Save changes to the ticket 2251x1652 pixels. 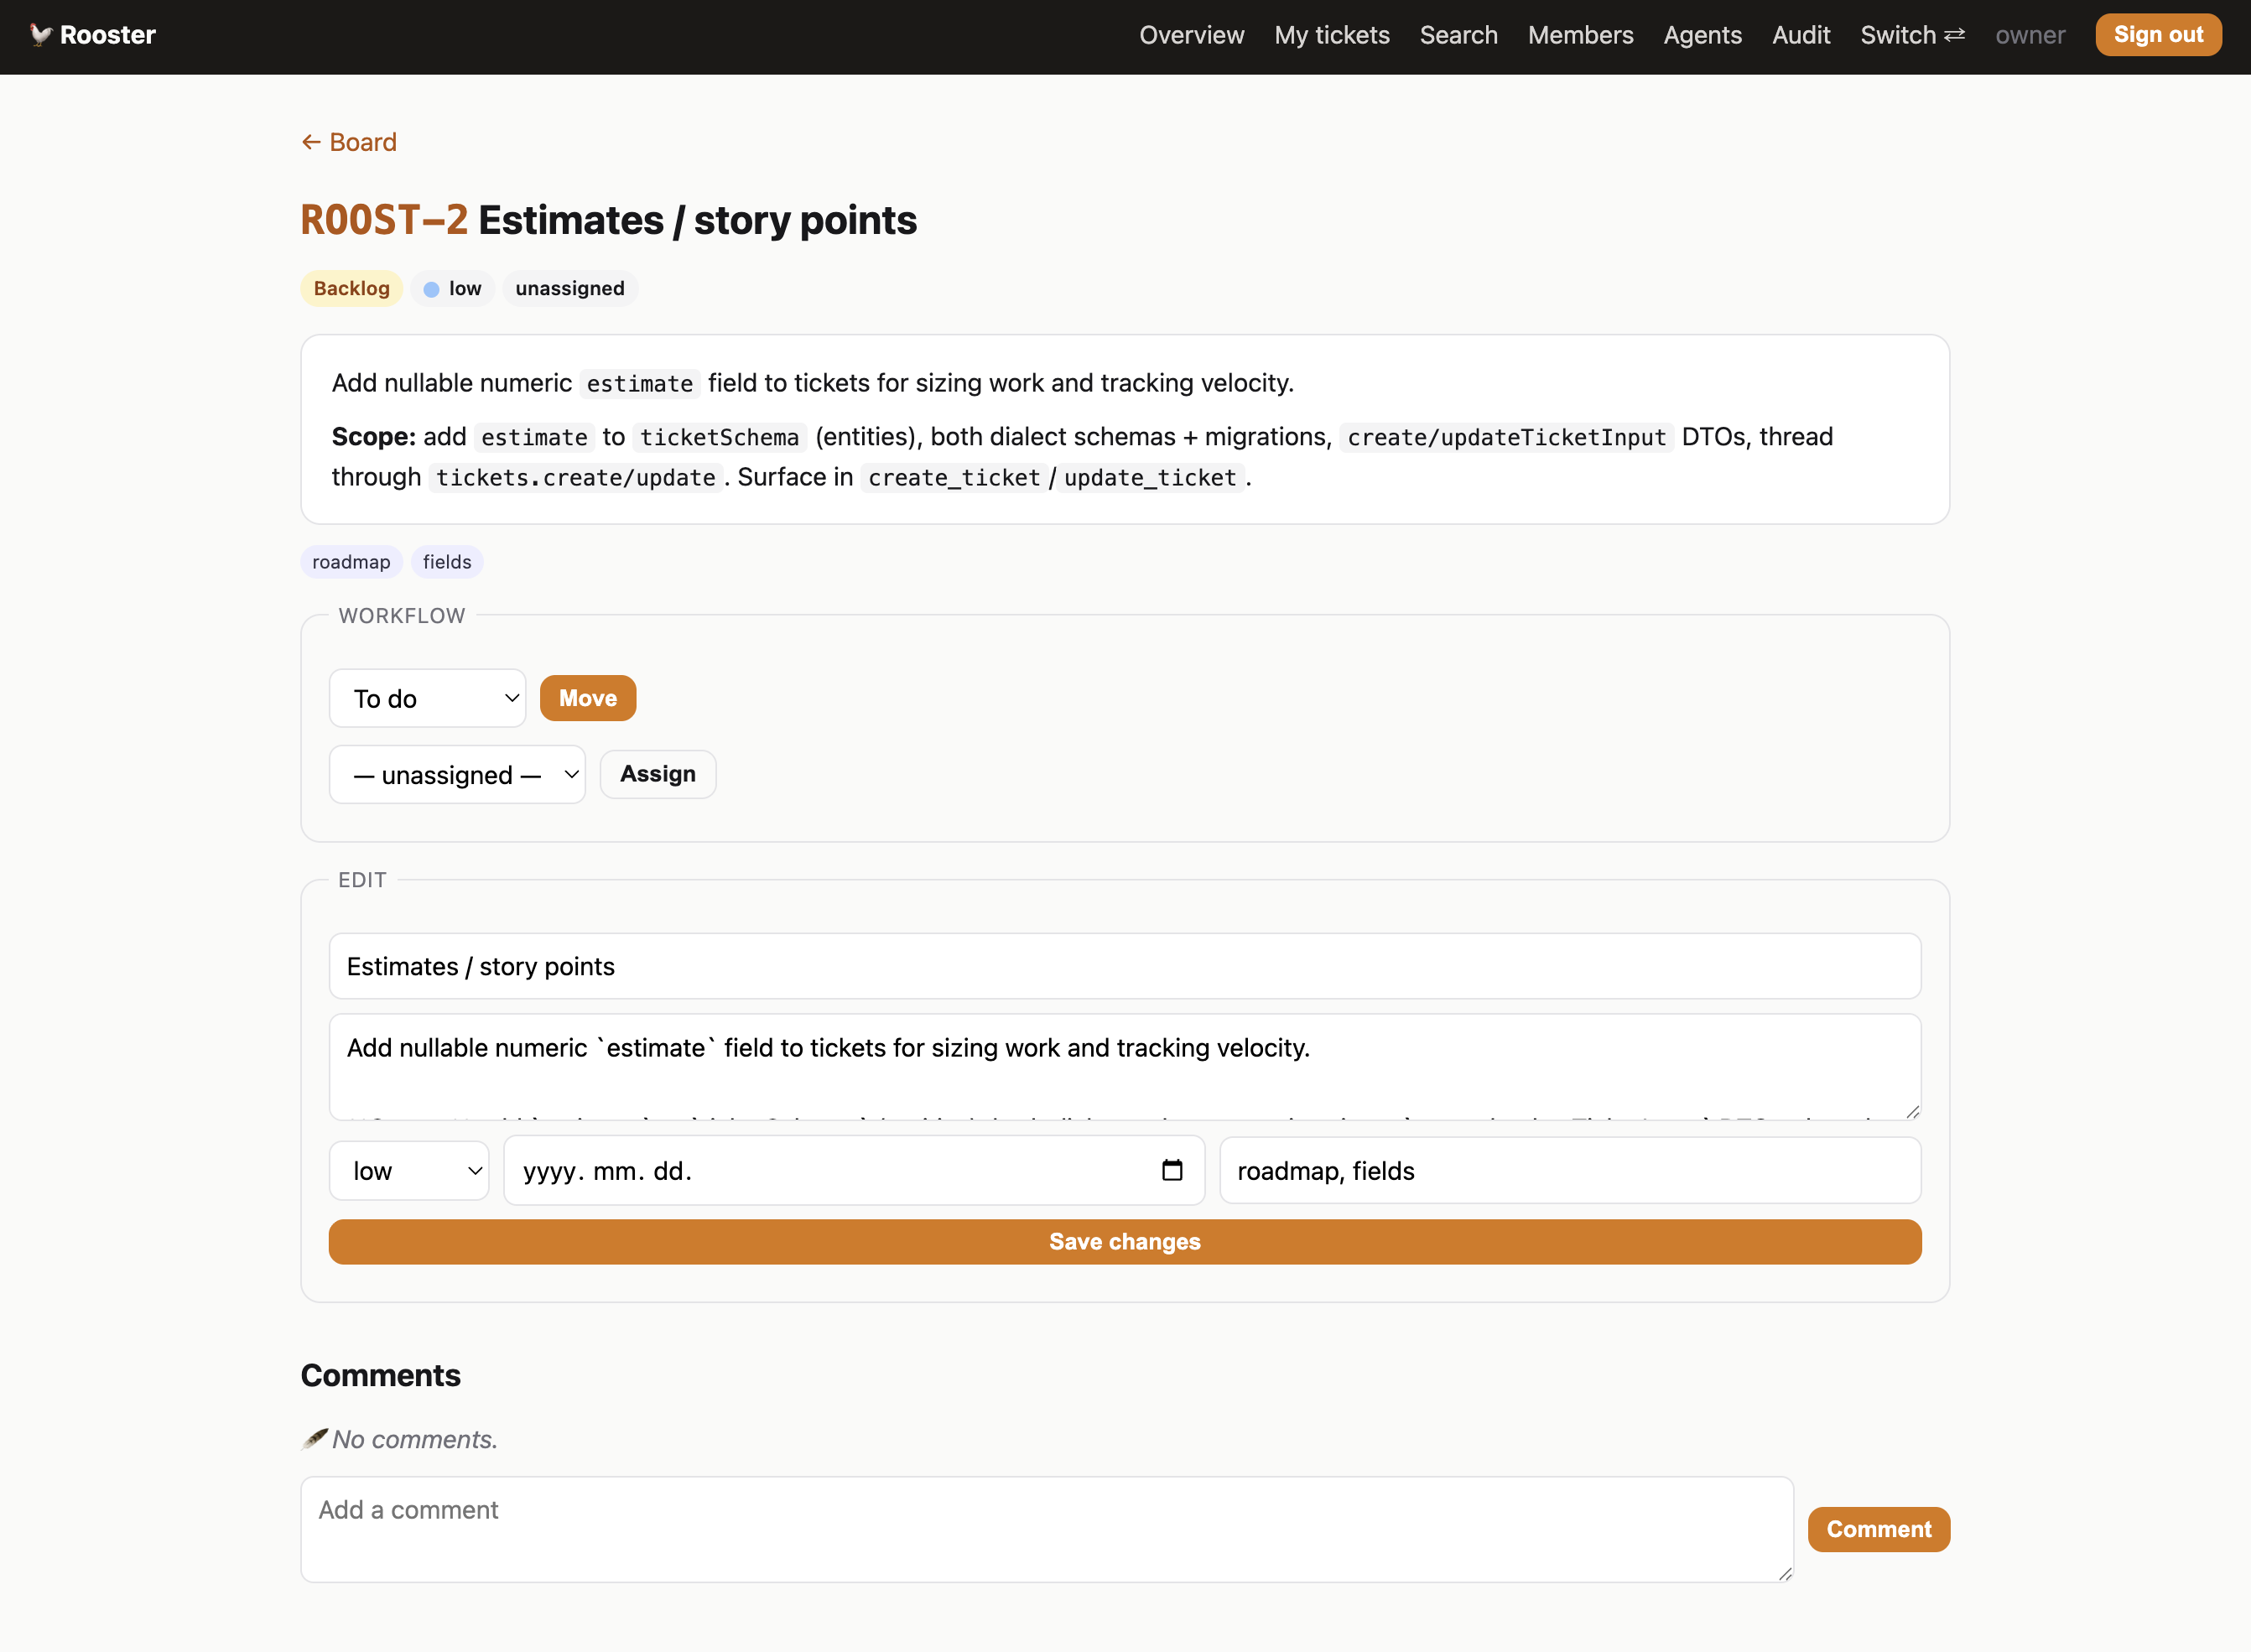coord(1125,1242)
